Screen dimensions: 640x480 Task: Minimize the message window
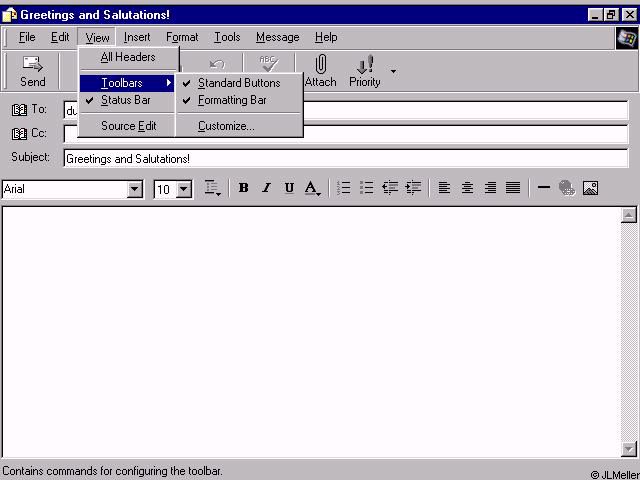(595, 15)
